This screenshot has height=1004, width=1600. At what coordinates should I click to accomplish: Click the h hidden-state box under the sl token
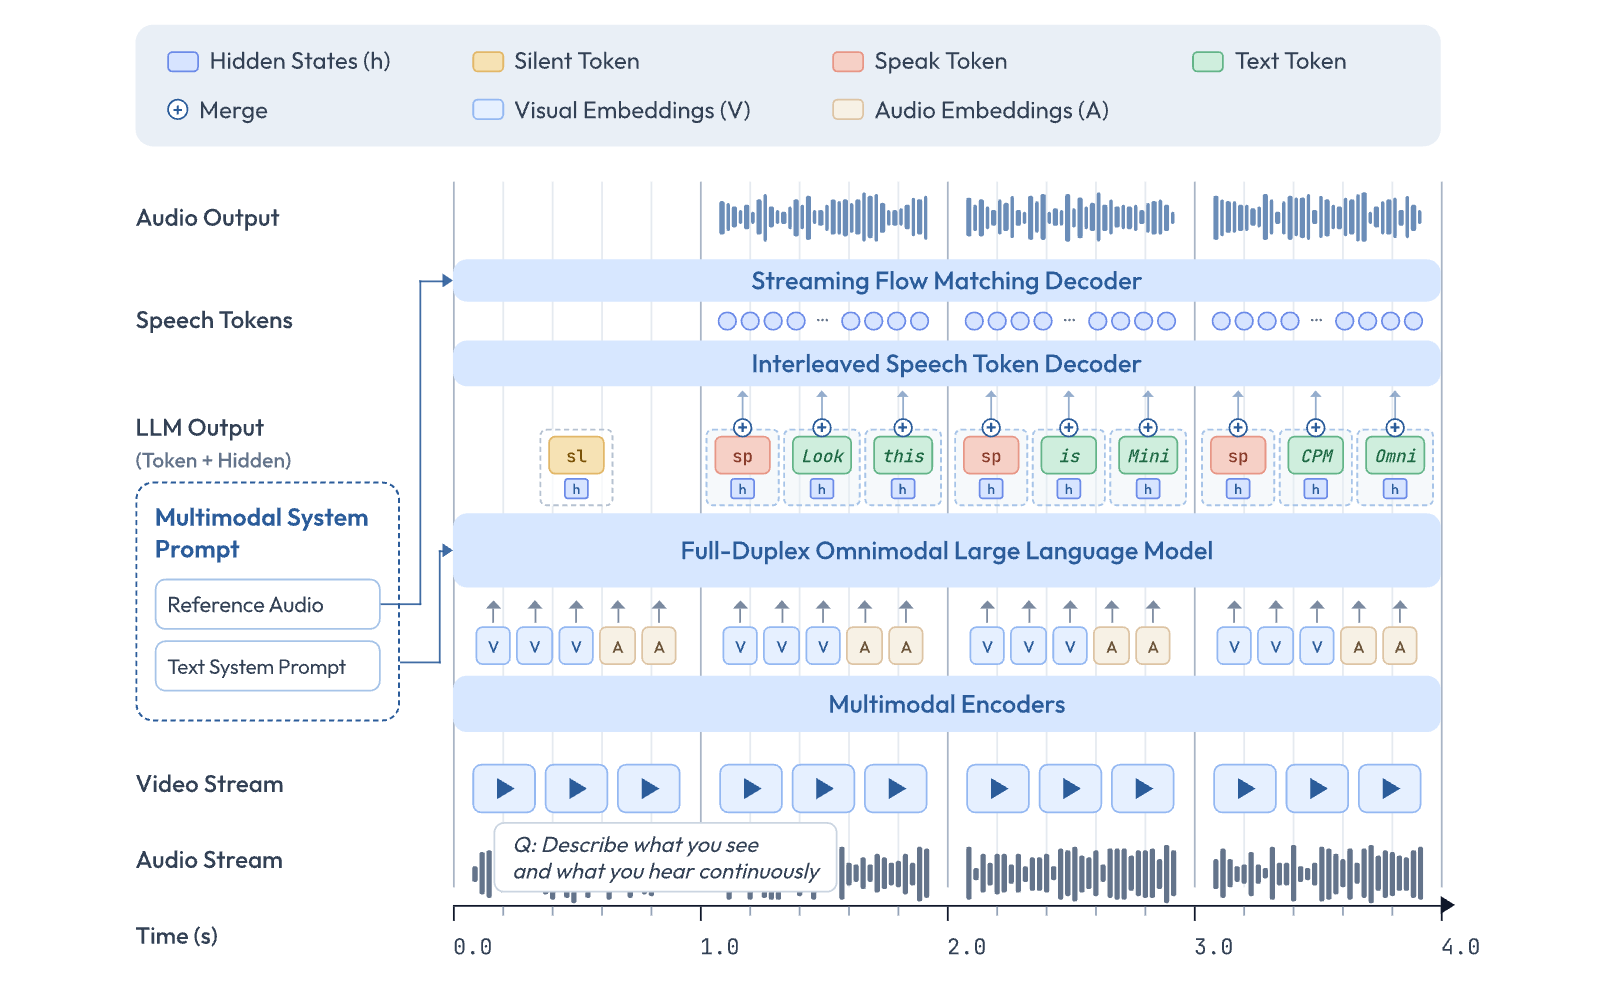coord(576,489)
